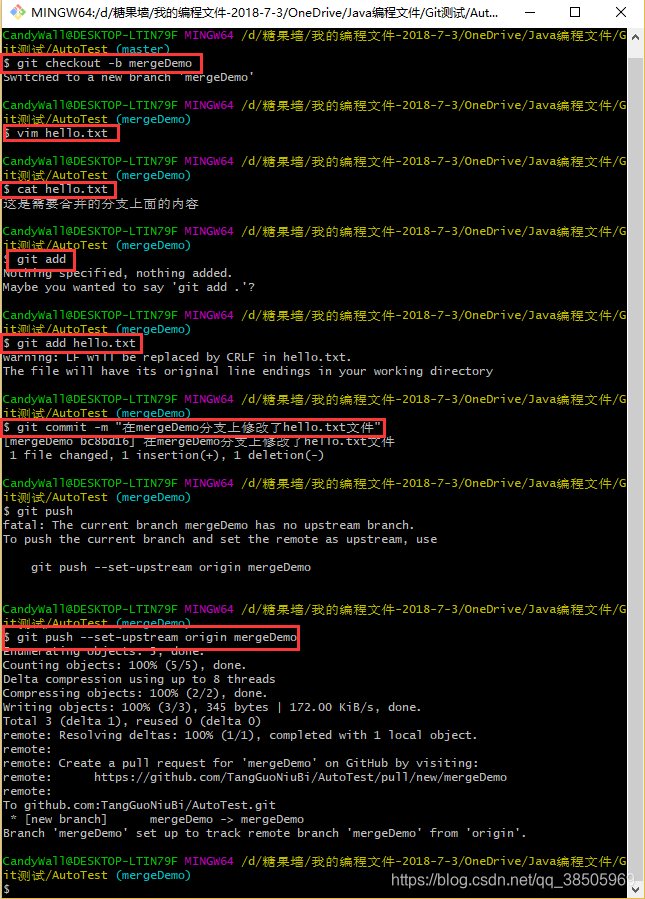Click the scrollbar down arrow
The height and width of the screenshot is (899, 645).
pyautogui.click(x=635, y=890)
